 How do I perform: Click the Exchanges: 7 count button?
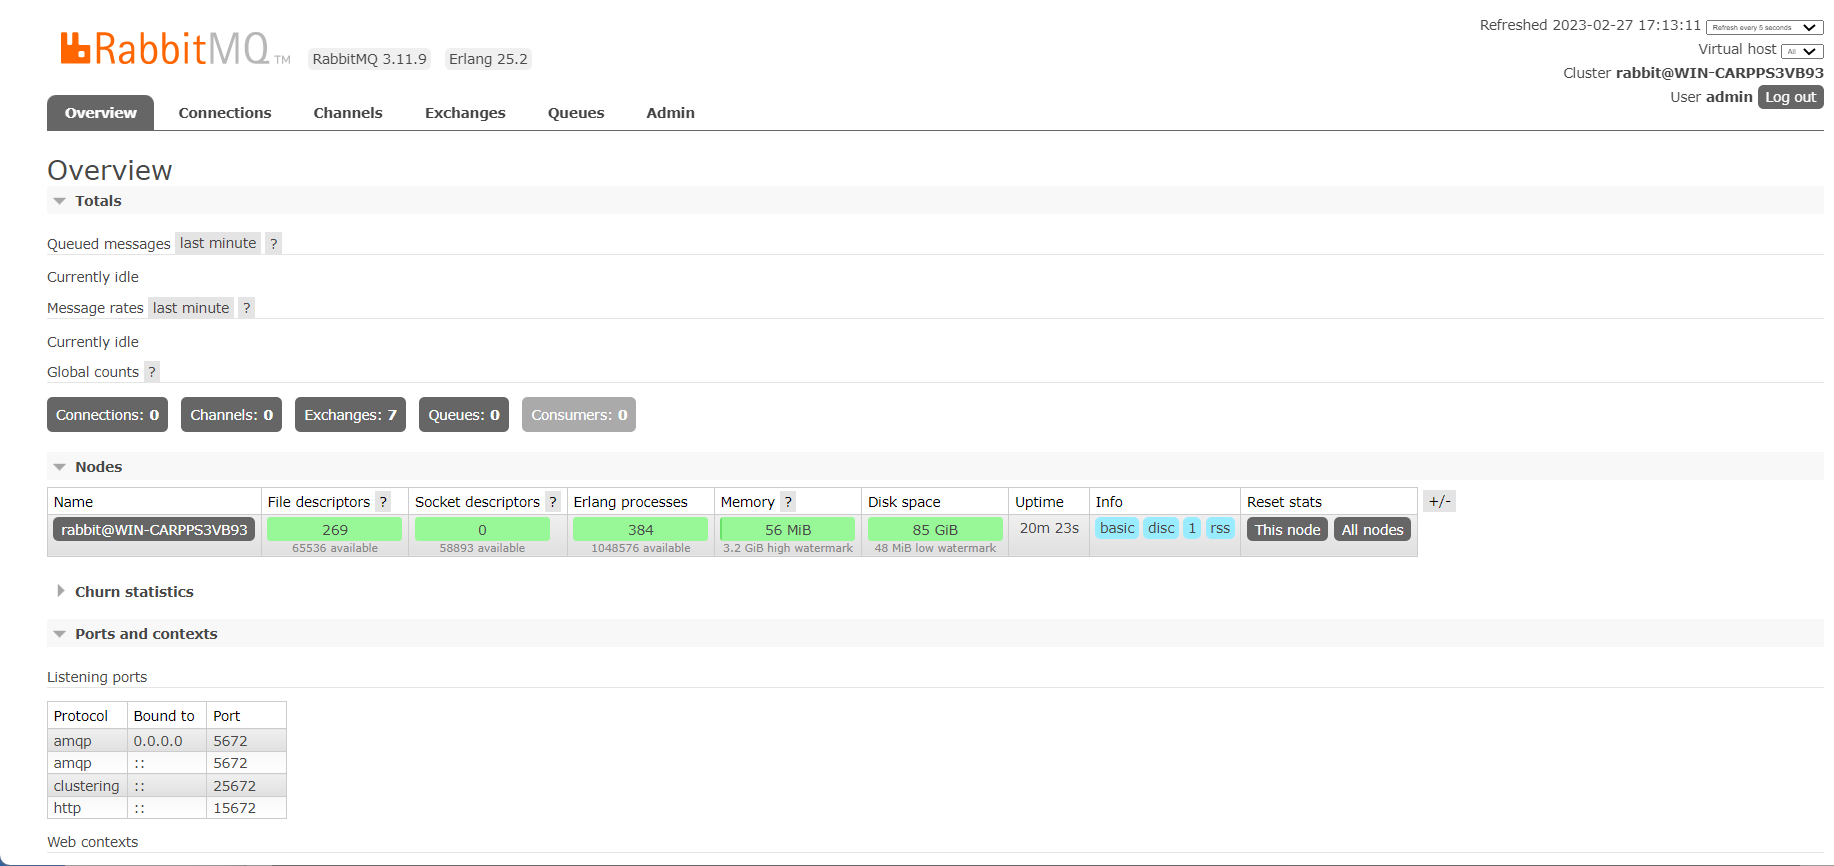[x=350, y=415]
